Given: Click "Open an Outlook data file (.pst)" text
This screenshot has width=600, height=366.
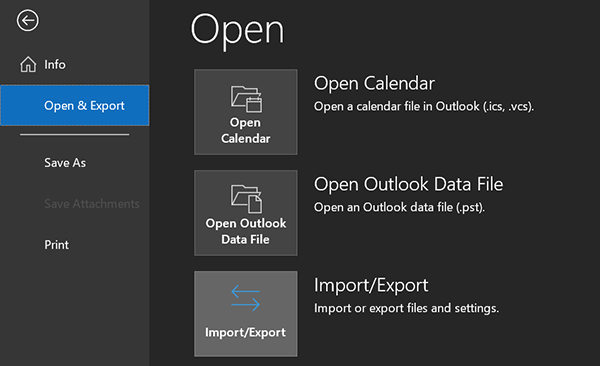Looking at the screenshot, I should (x=399, y=208).
